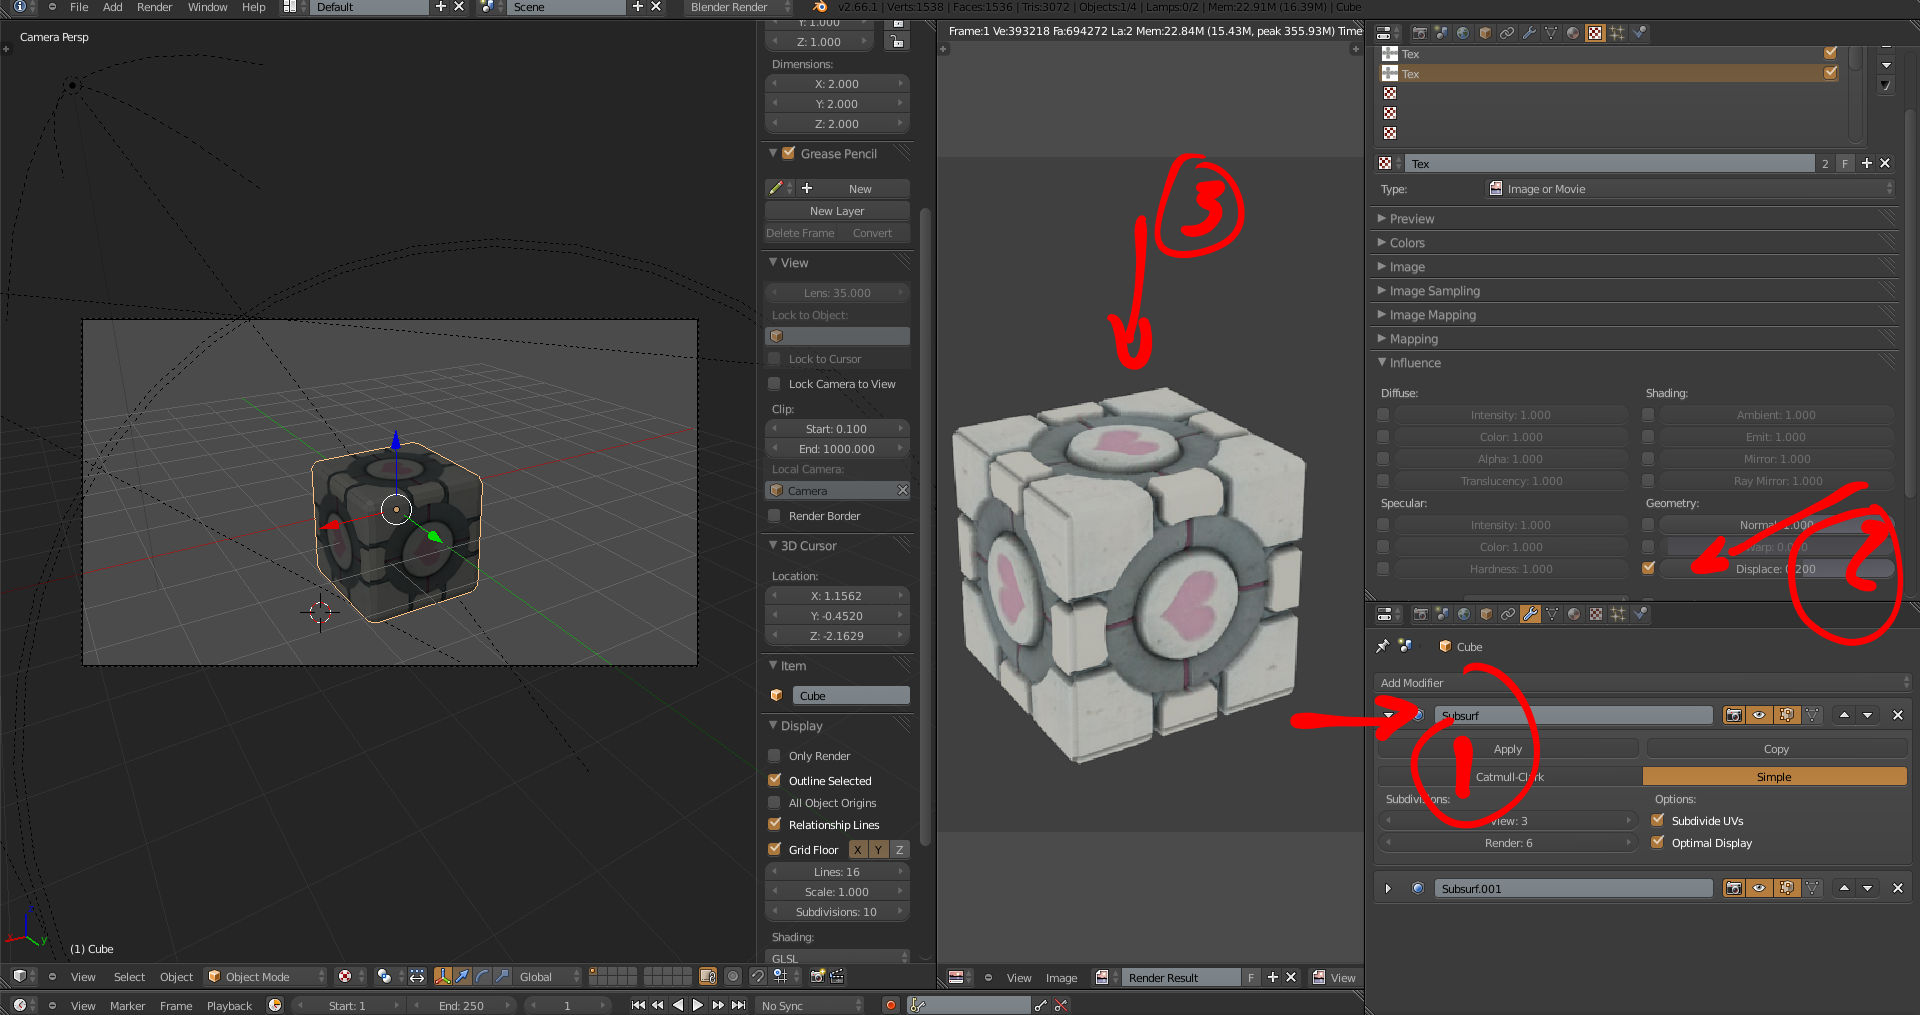
Task: Open Particles tab in upper properties header
Action: click(x=1617, y=33)
